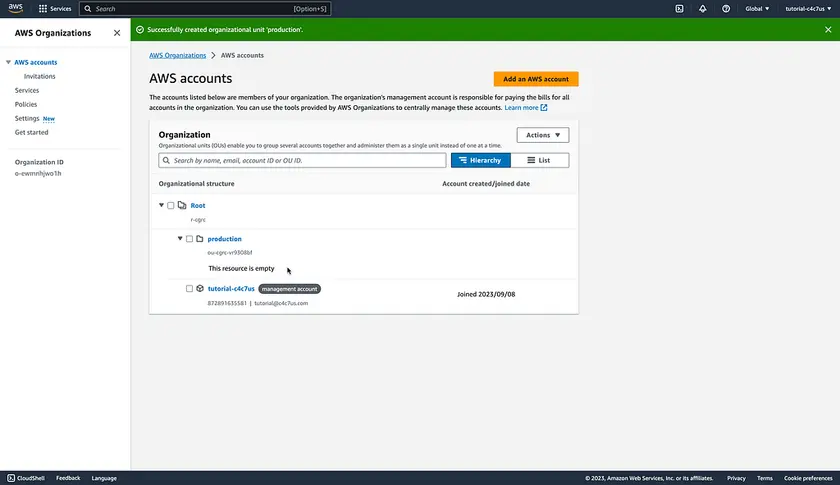Close the AWS Organizations side panel
Screen dimensions: 840x485
coord(117,33)
